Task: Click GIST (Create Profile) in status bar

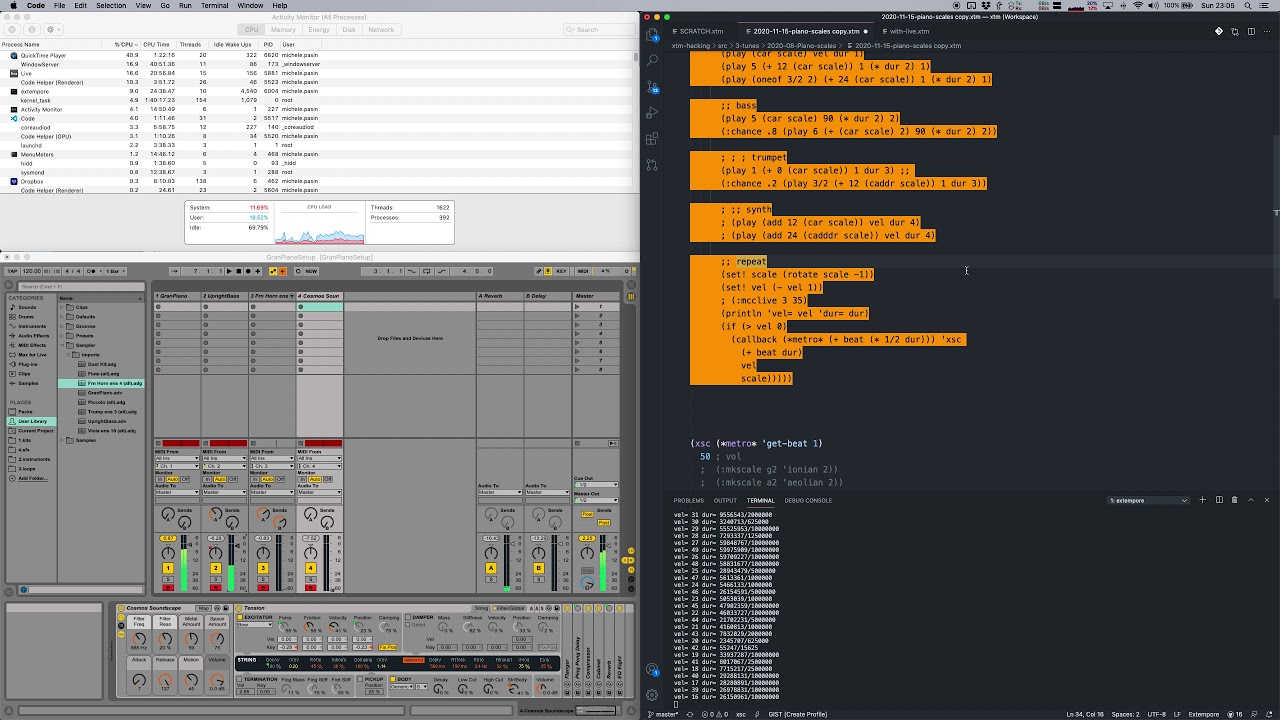Action: coord(797,714)
